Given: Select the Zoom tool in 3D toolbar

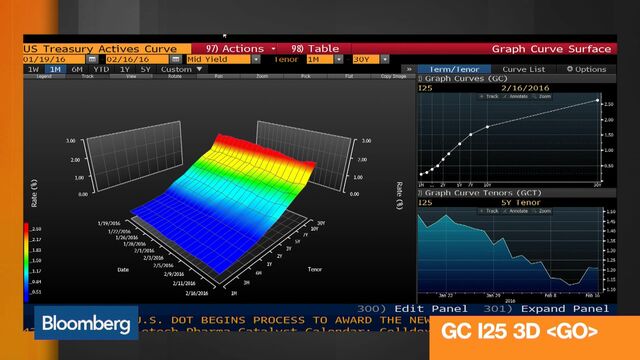Looking at the screenshot, I should 262,76.
